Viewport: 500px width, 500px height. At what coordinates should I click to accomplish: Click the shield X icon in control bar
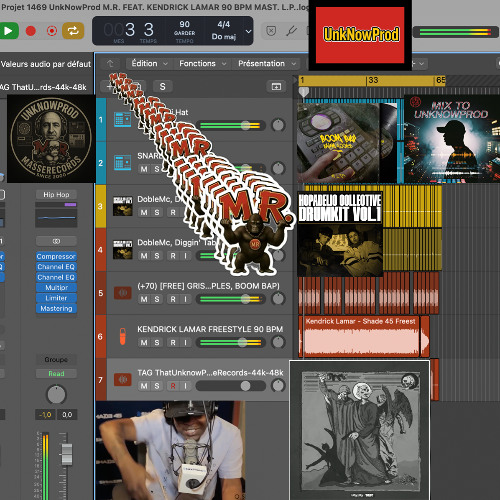click(271, 31)
